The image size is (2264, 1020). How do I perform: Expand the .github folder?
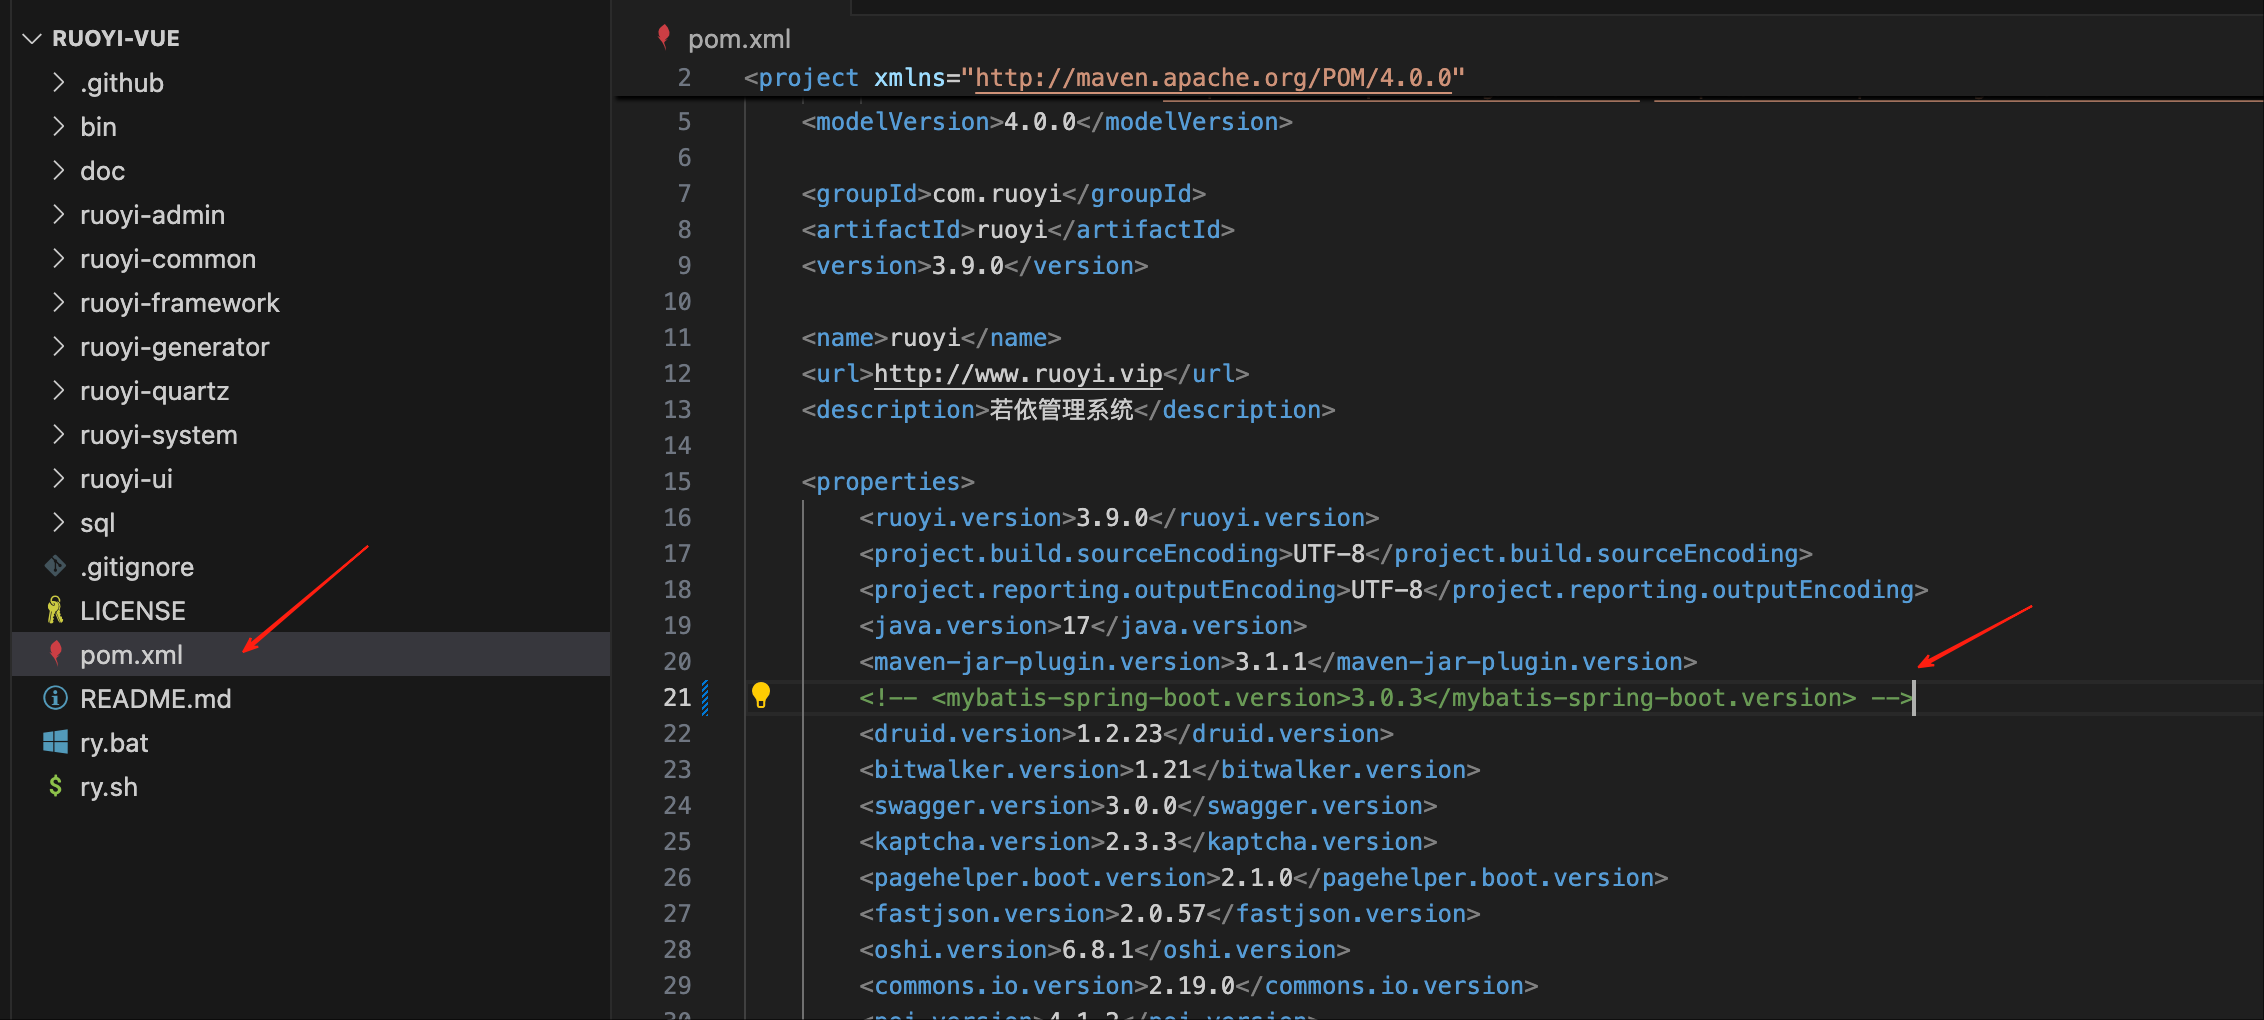(x=59, y=83)
